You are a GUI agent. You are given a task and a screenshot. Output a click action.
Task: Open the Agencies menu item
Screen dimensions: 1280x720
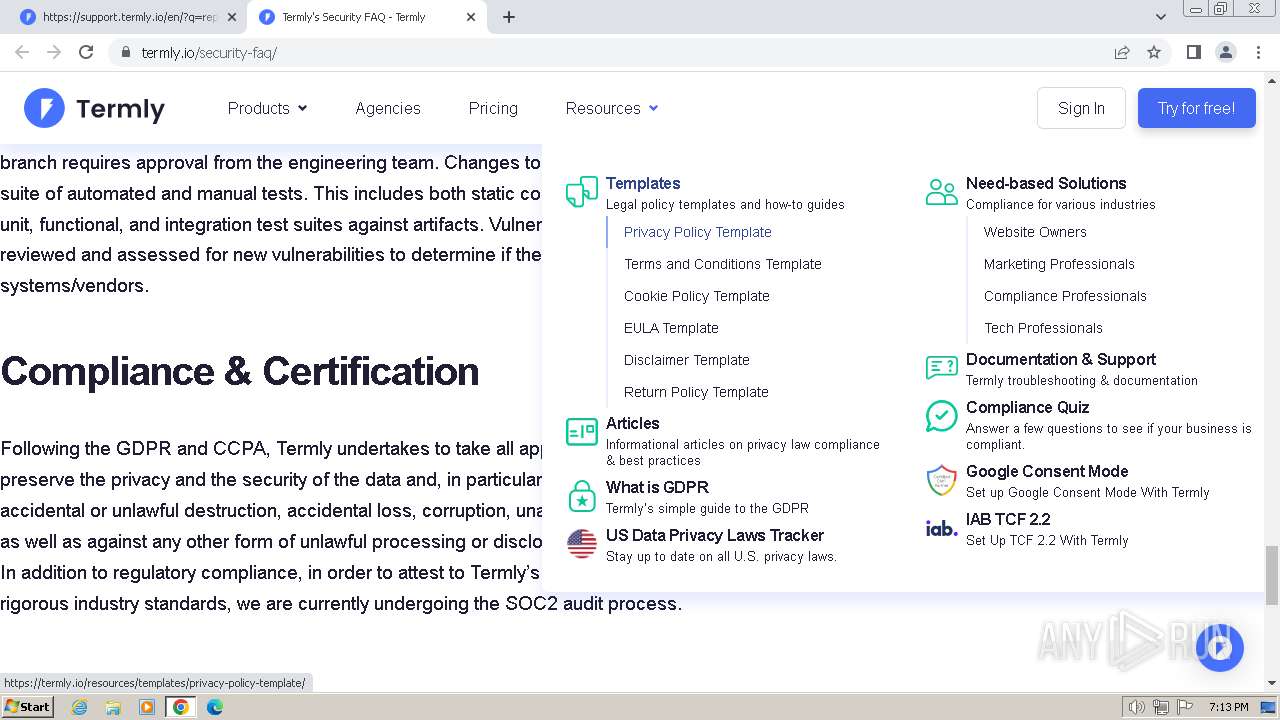tap(388, 108)
